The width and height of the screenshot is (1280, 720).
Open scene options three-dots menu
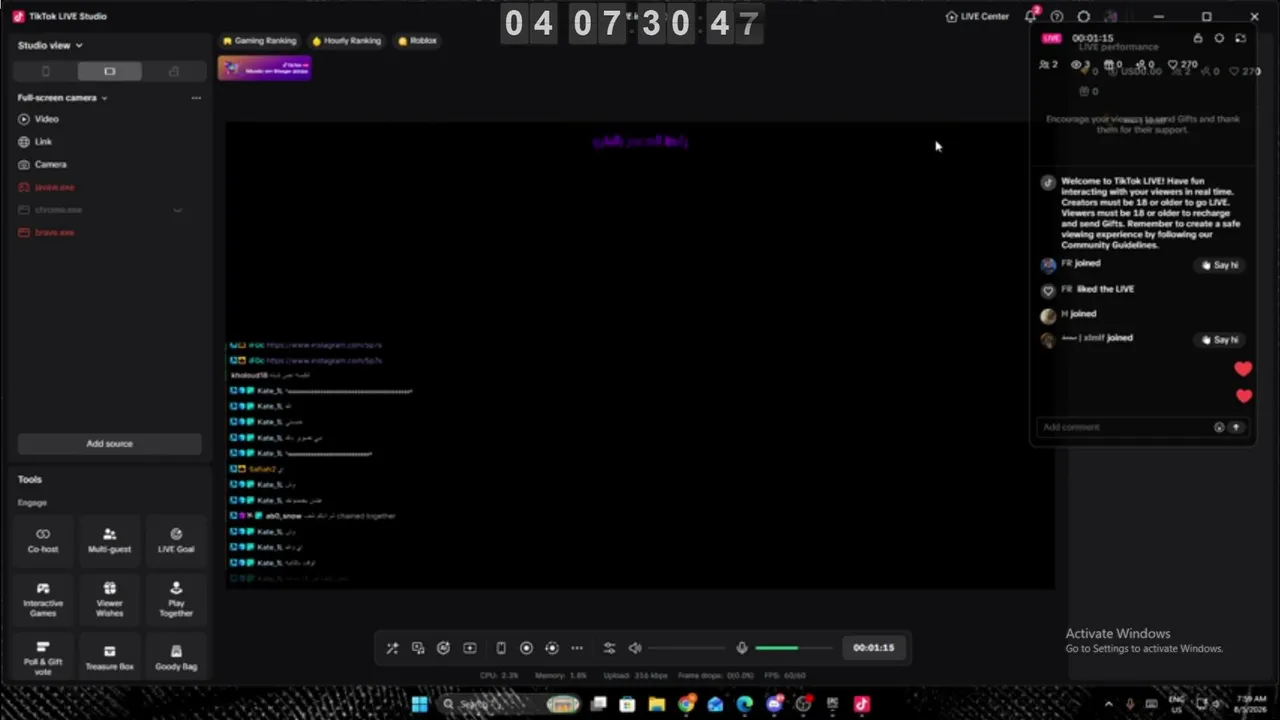(196, 98)
